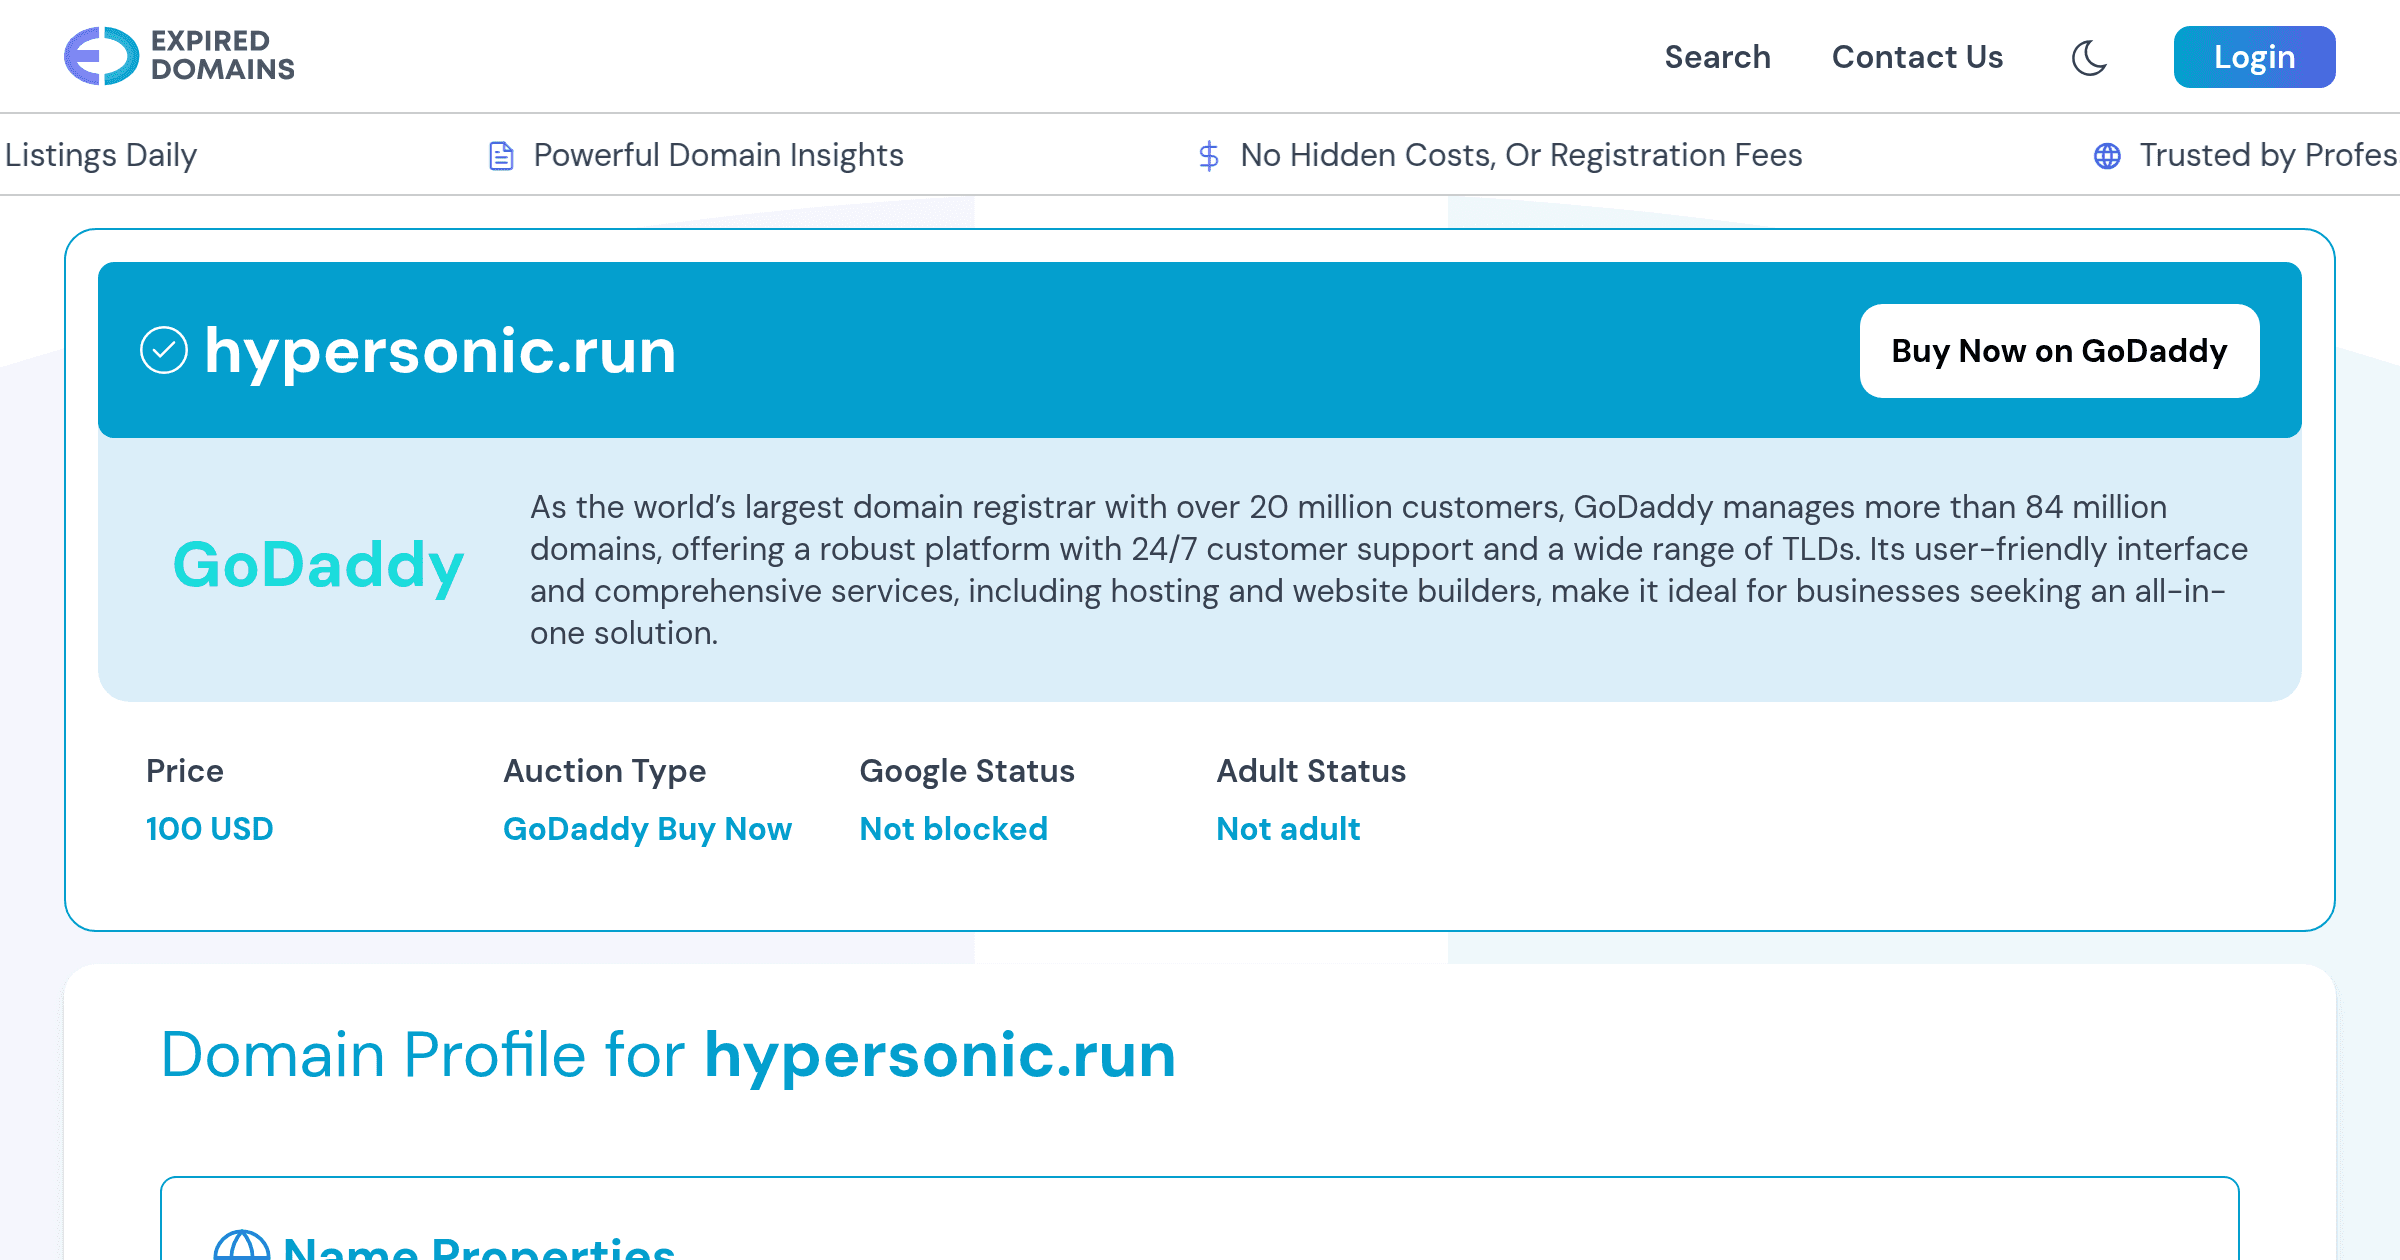Click Buy Now on GoDaddy button
2400x1260 pixels.
point(2059,351)
